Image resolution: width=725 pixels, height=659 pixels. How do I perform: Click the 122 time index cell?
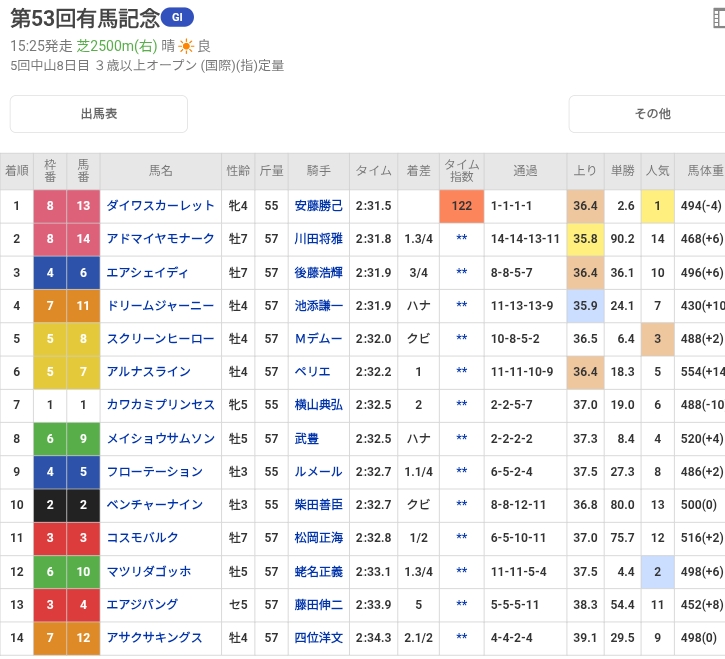462,206
